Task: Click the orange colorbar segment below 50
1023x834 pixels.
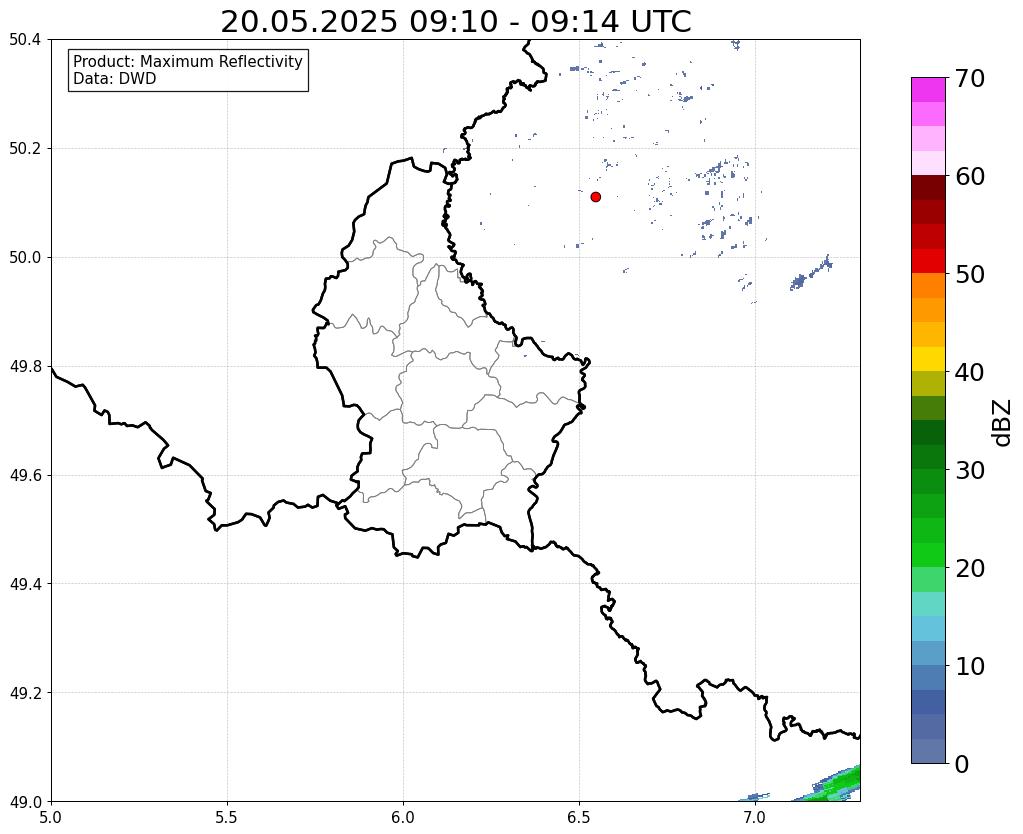Action: point(928,285)
